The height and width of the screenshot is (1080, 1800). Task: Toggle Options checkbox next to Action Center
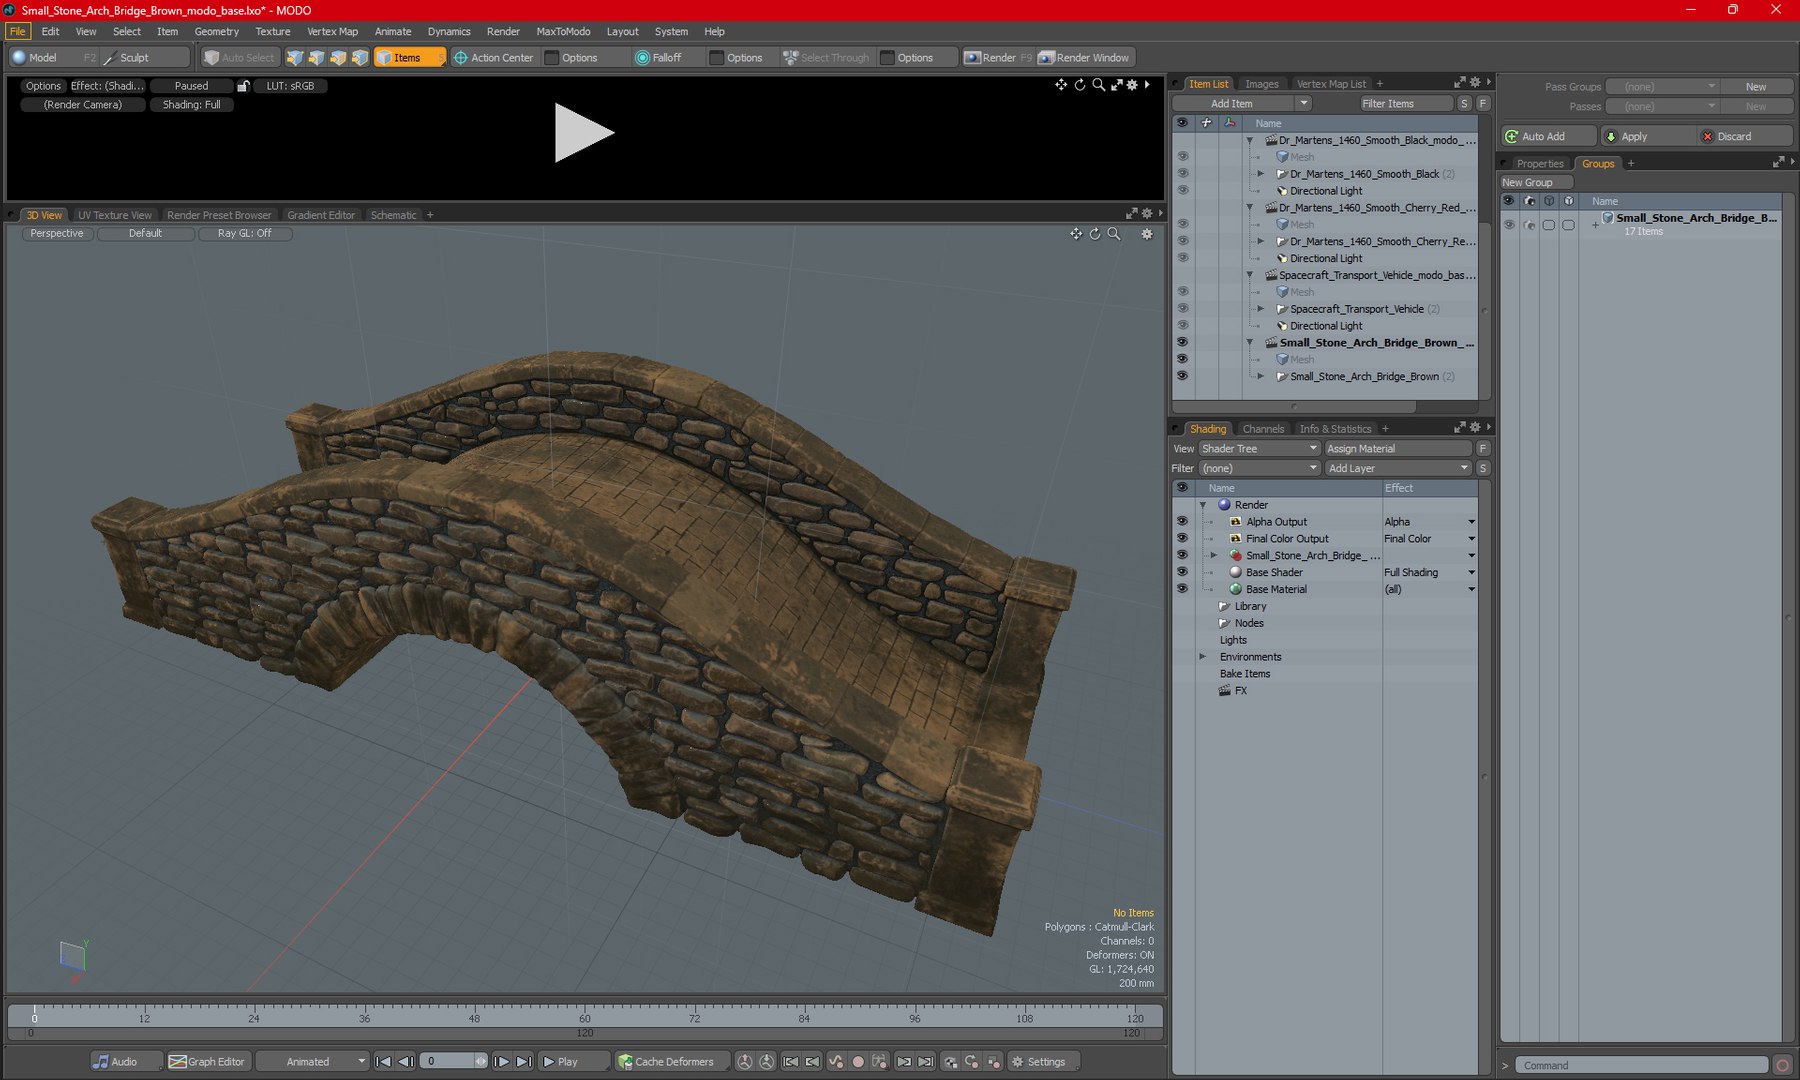552,58
